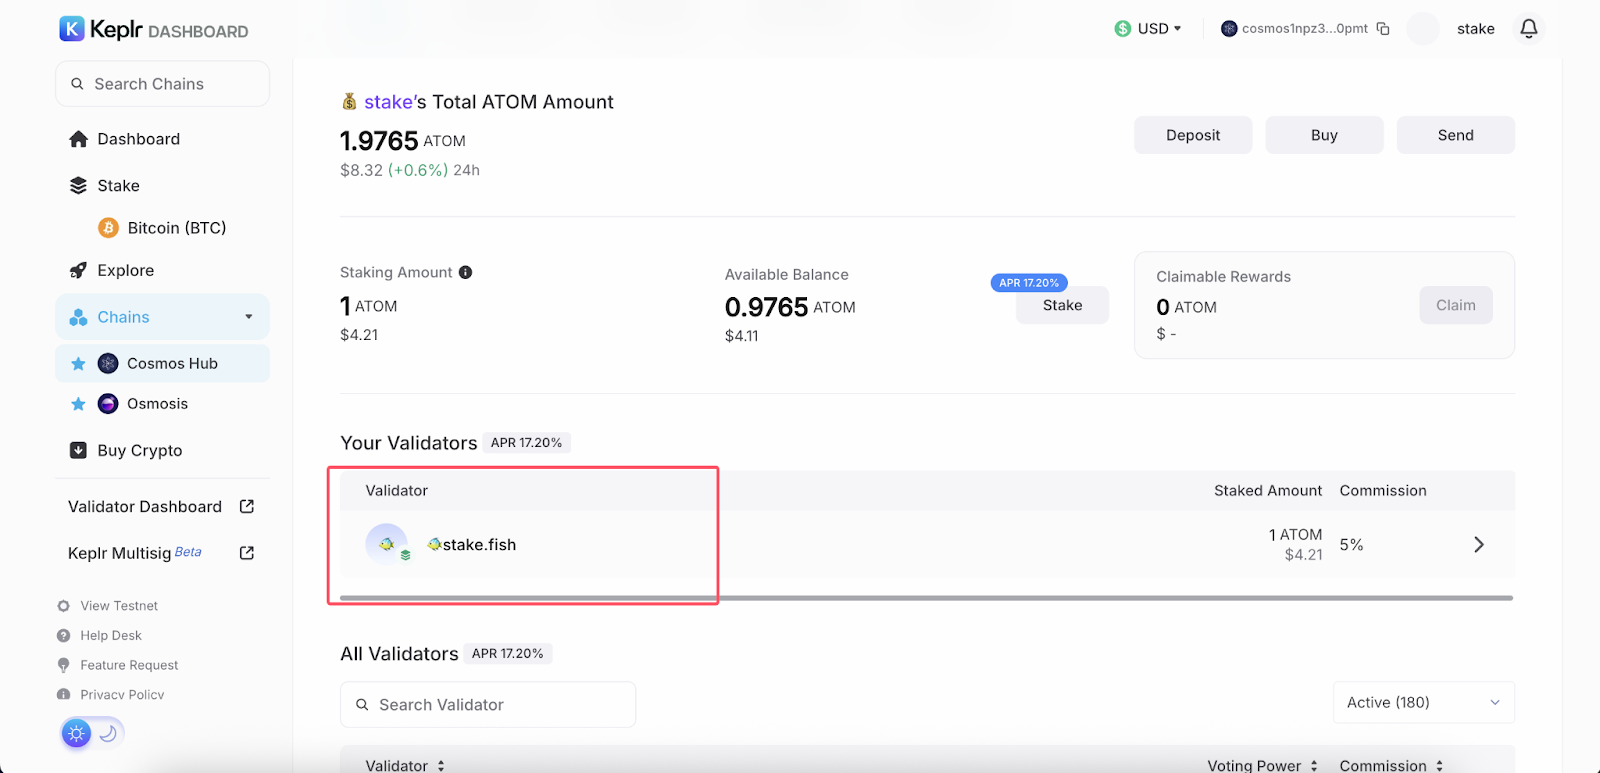1600x773 pixels.
Task: Focus the Search Validator field
Action: 488,705
